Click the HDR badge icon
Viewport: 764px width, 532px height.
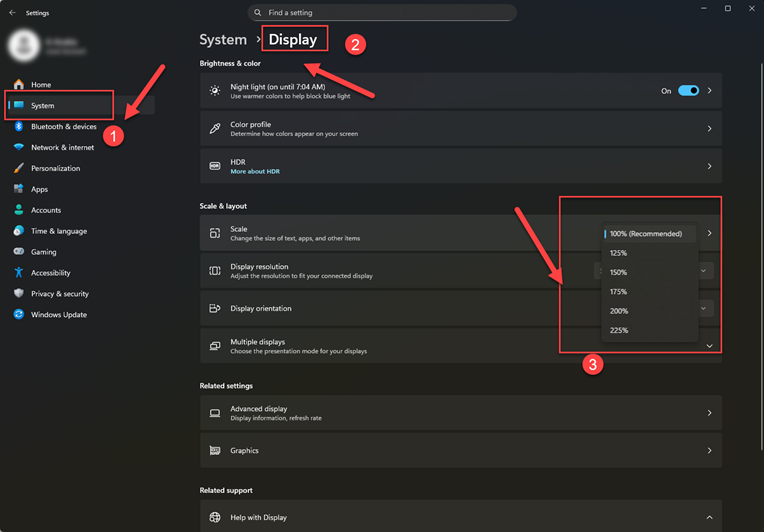tap(214, 166)
